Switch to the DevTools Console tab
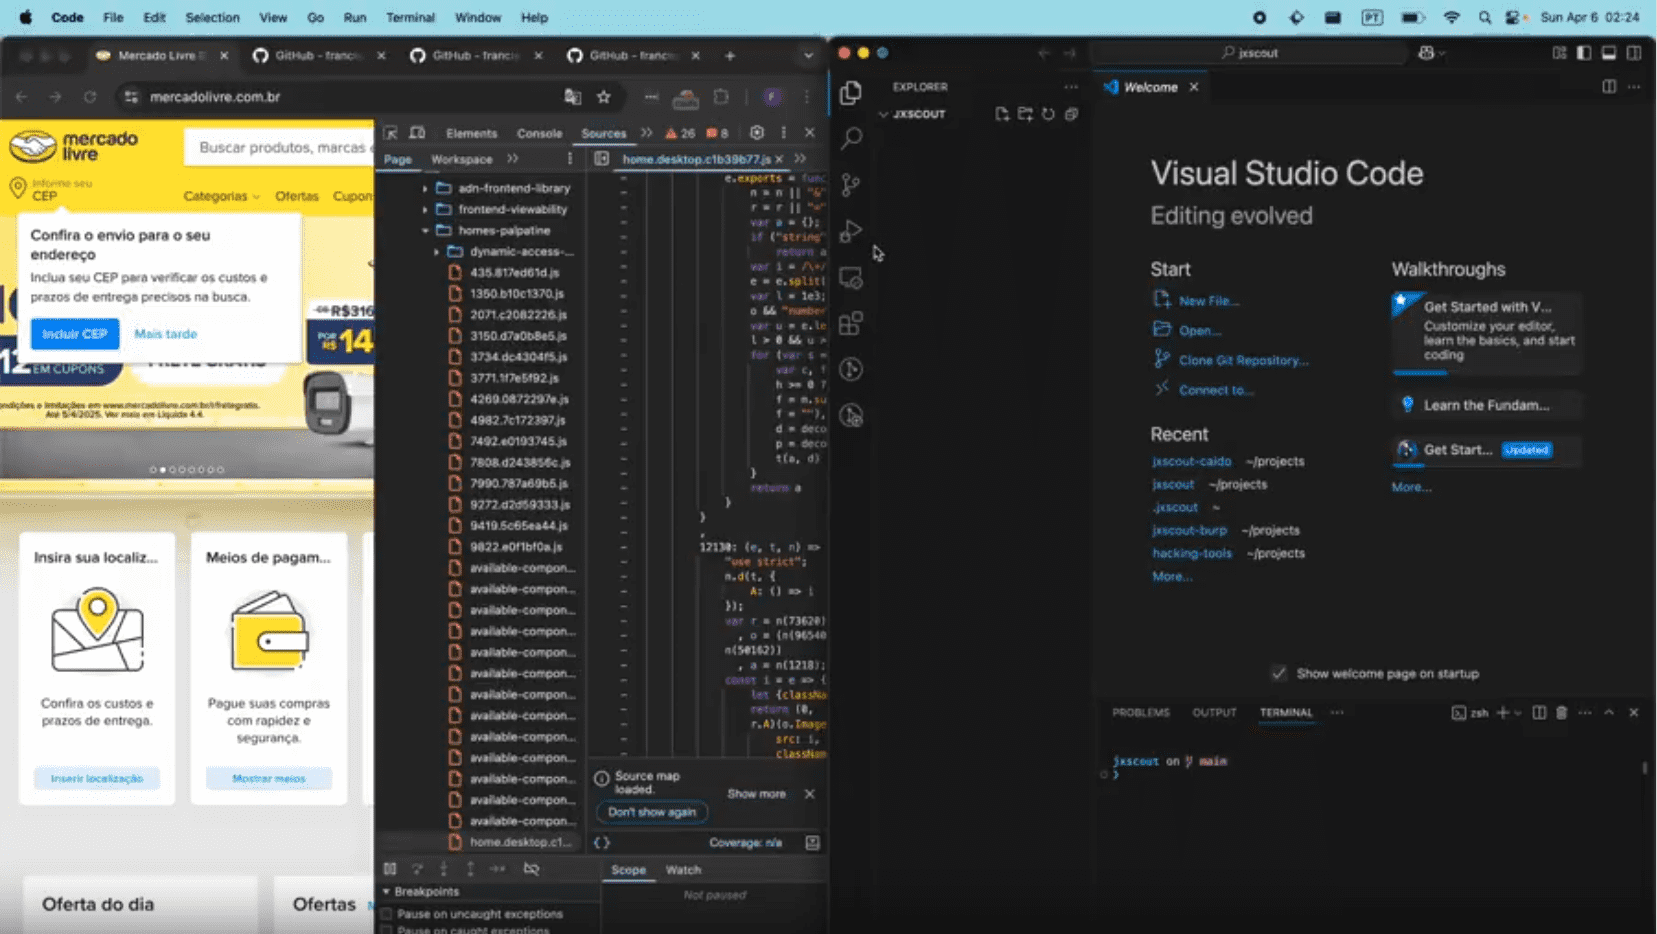The image size is (1657, 934). coord(539,133)
